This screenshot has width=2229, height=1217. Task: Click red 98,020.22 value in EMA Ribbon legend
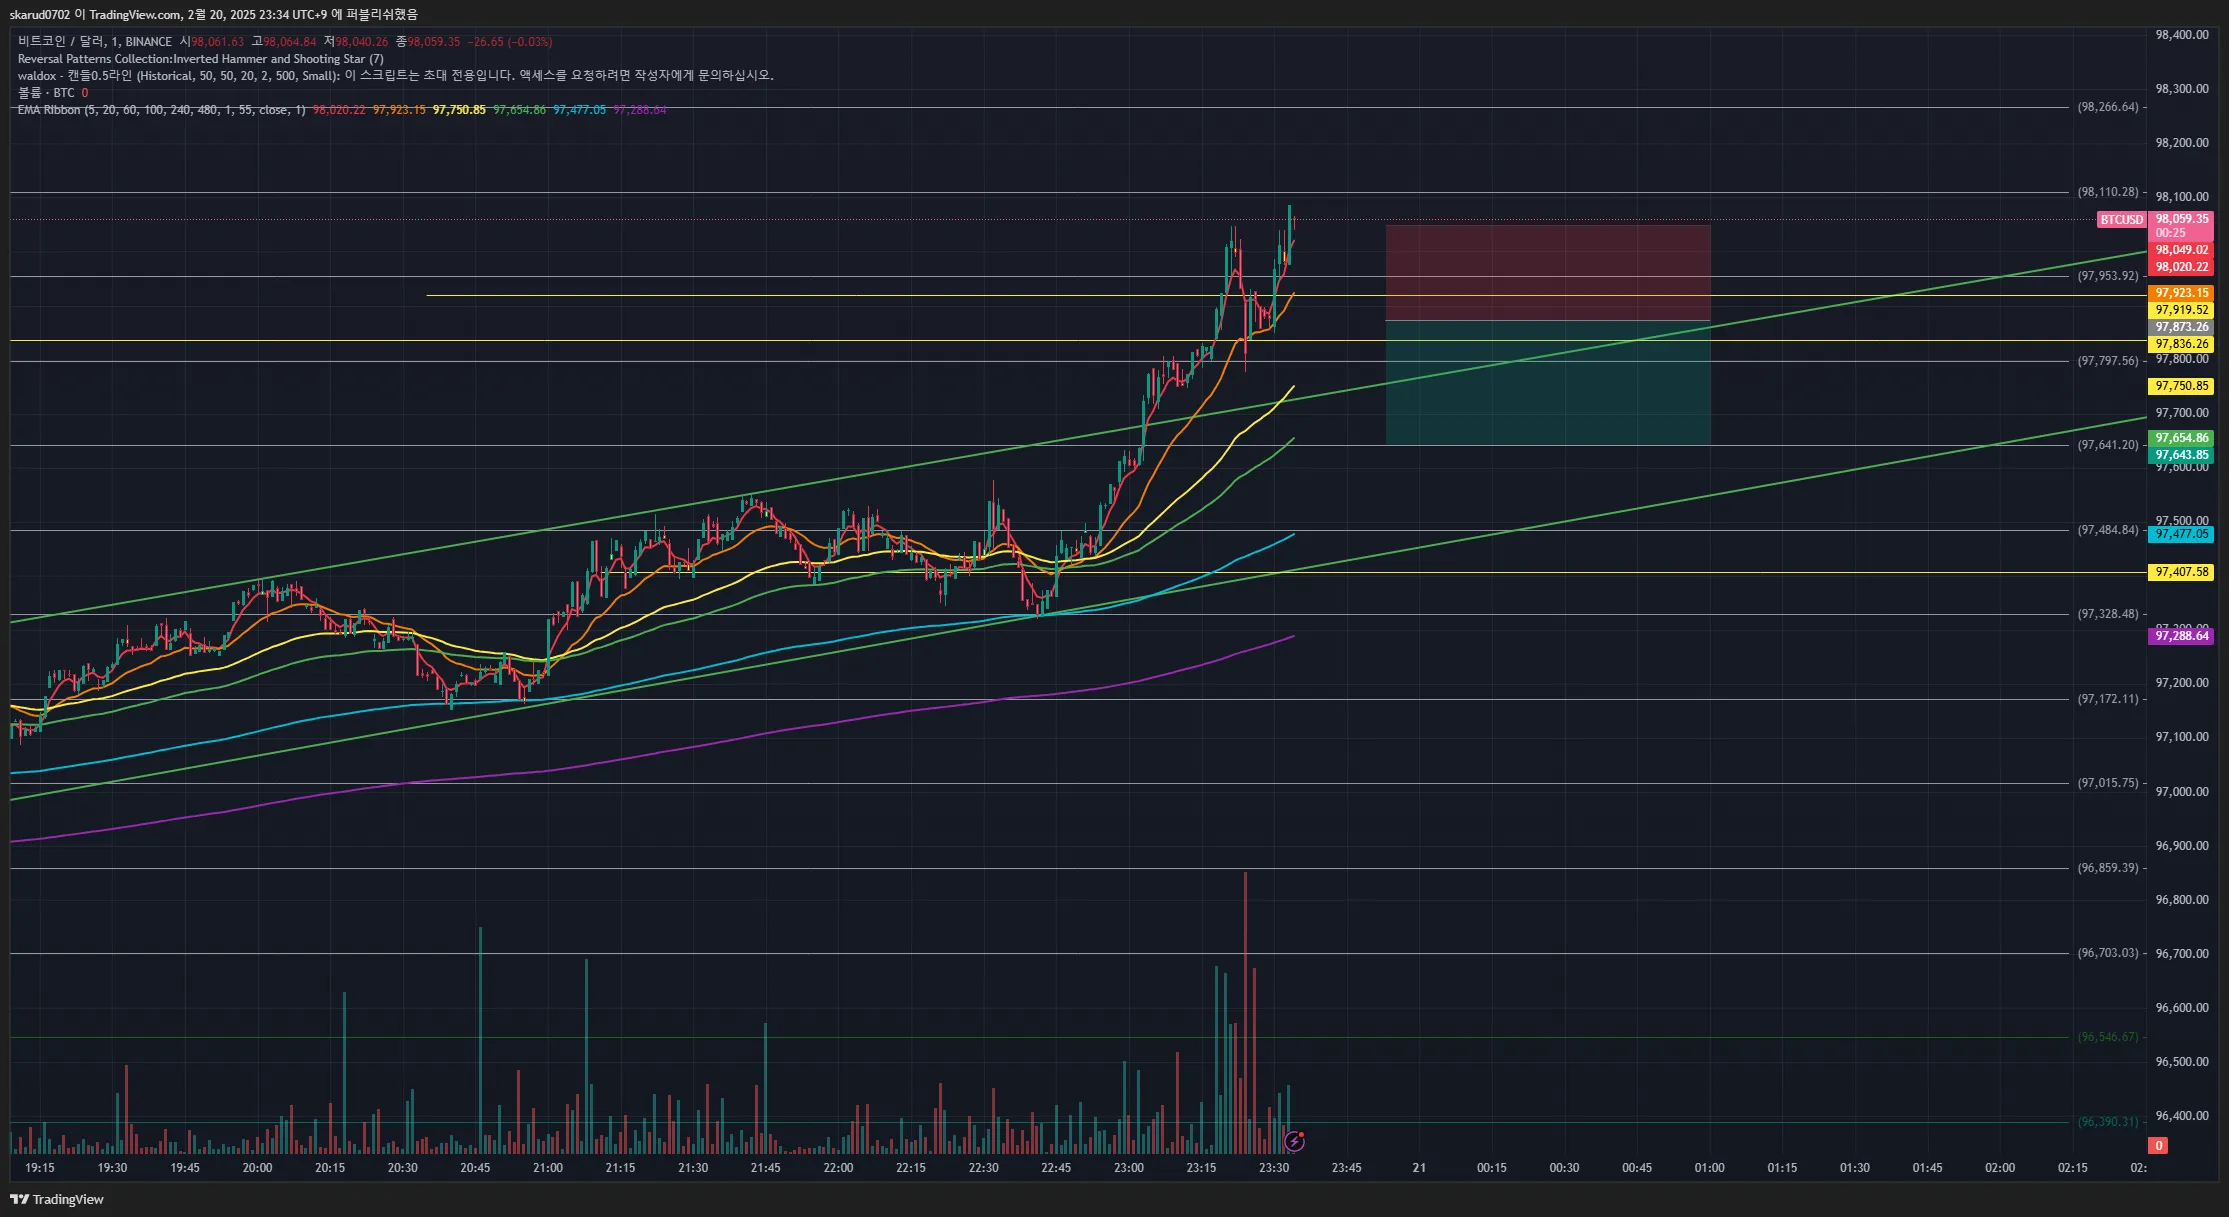coord(339,110)
